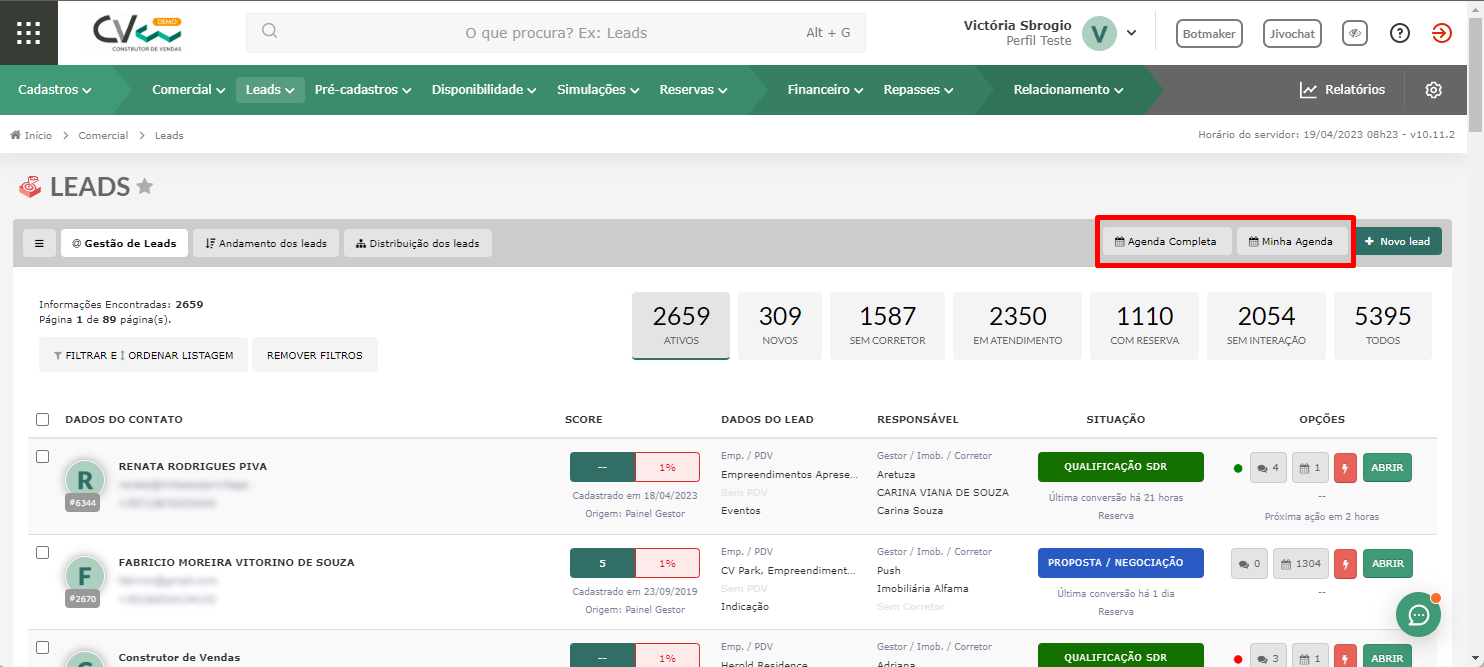
Task: Select the 1110 COM RESERVA counter
Action: [1144, 326]
